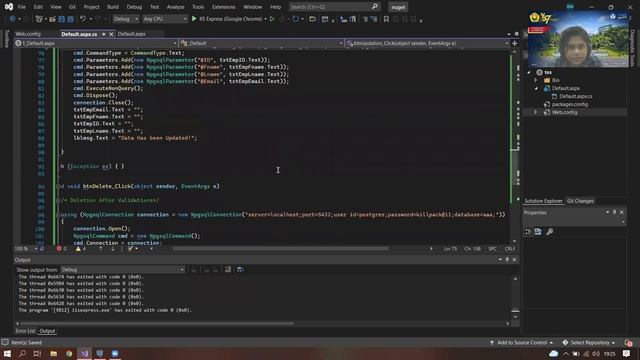Click the Solution Explorer tab
Screen dimensions: 640x360
click(x=543, y=201)
